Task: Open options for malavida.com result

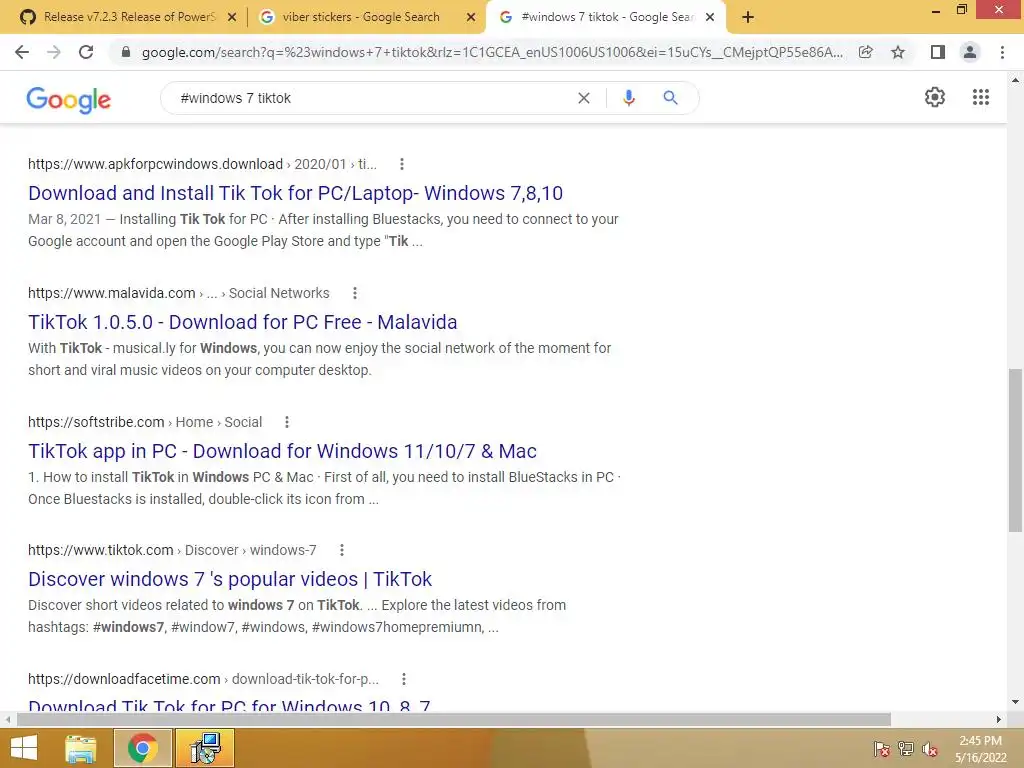Action: coord(355,293)
